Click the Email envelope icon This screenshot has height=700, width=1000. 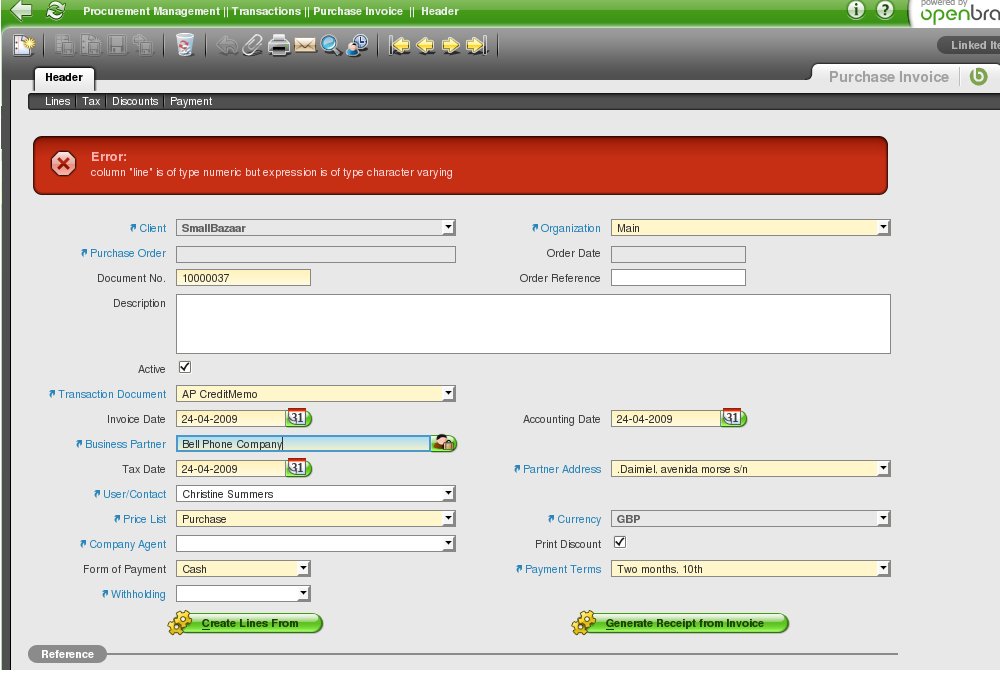pyautogui.click(x=305, y=45)
